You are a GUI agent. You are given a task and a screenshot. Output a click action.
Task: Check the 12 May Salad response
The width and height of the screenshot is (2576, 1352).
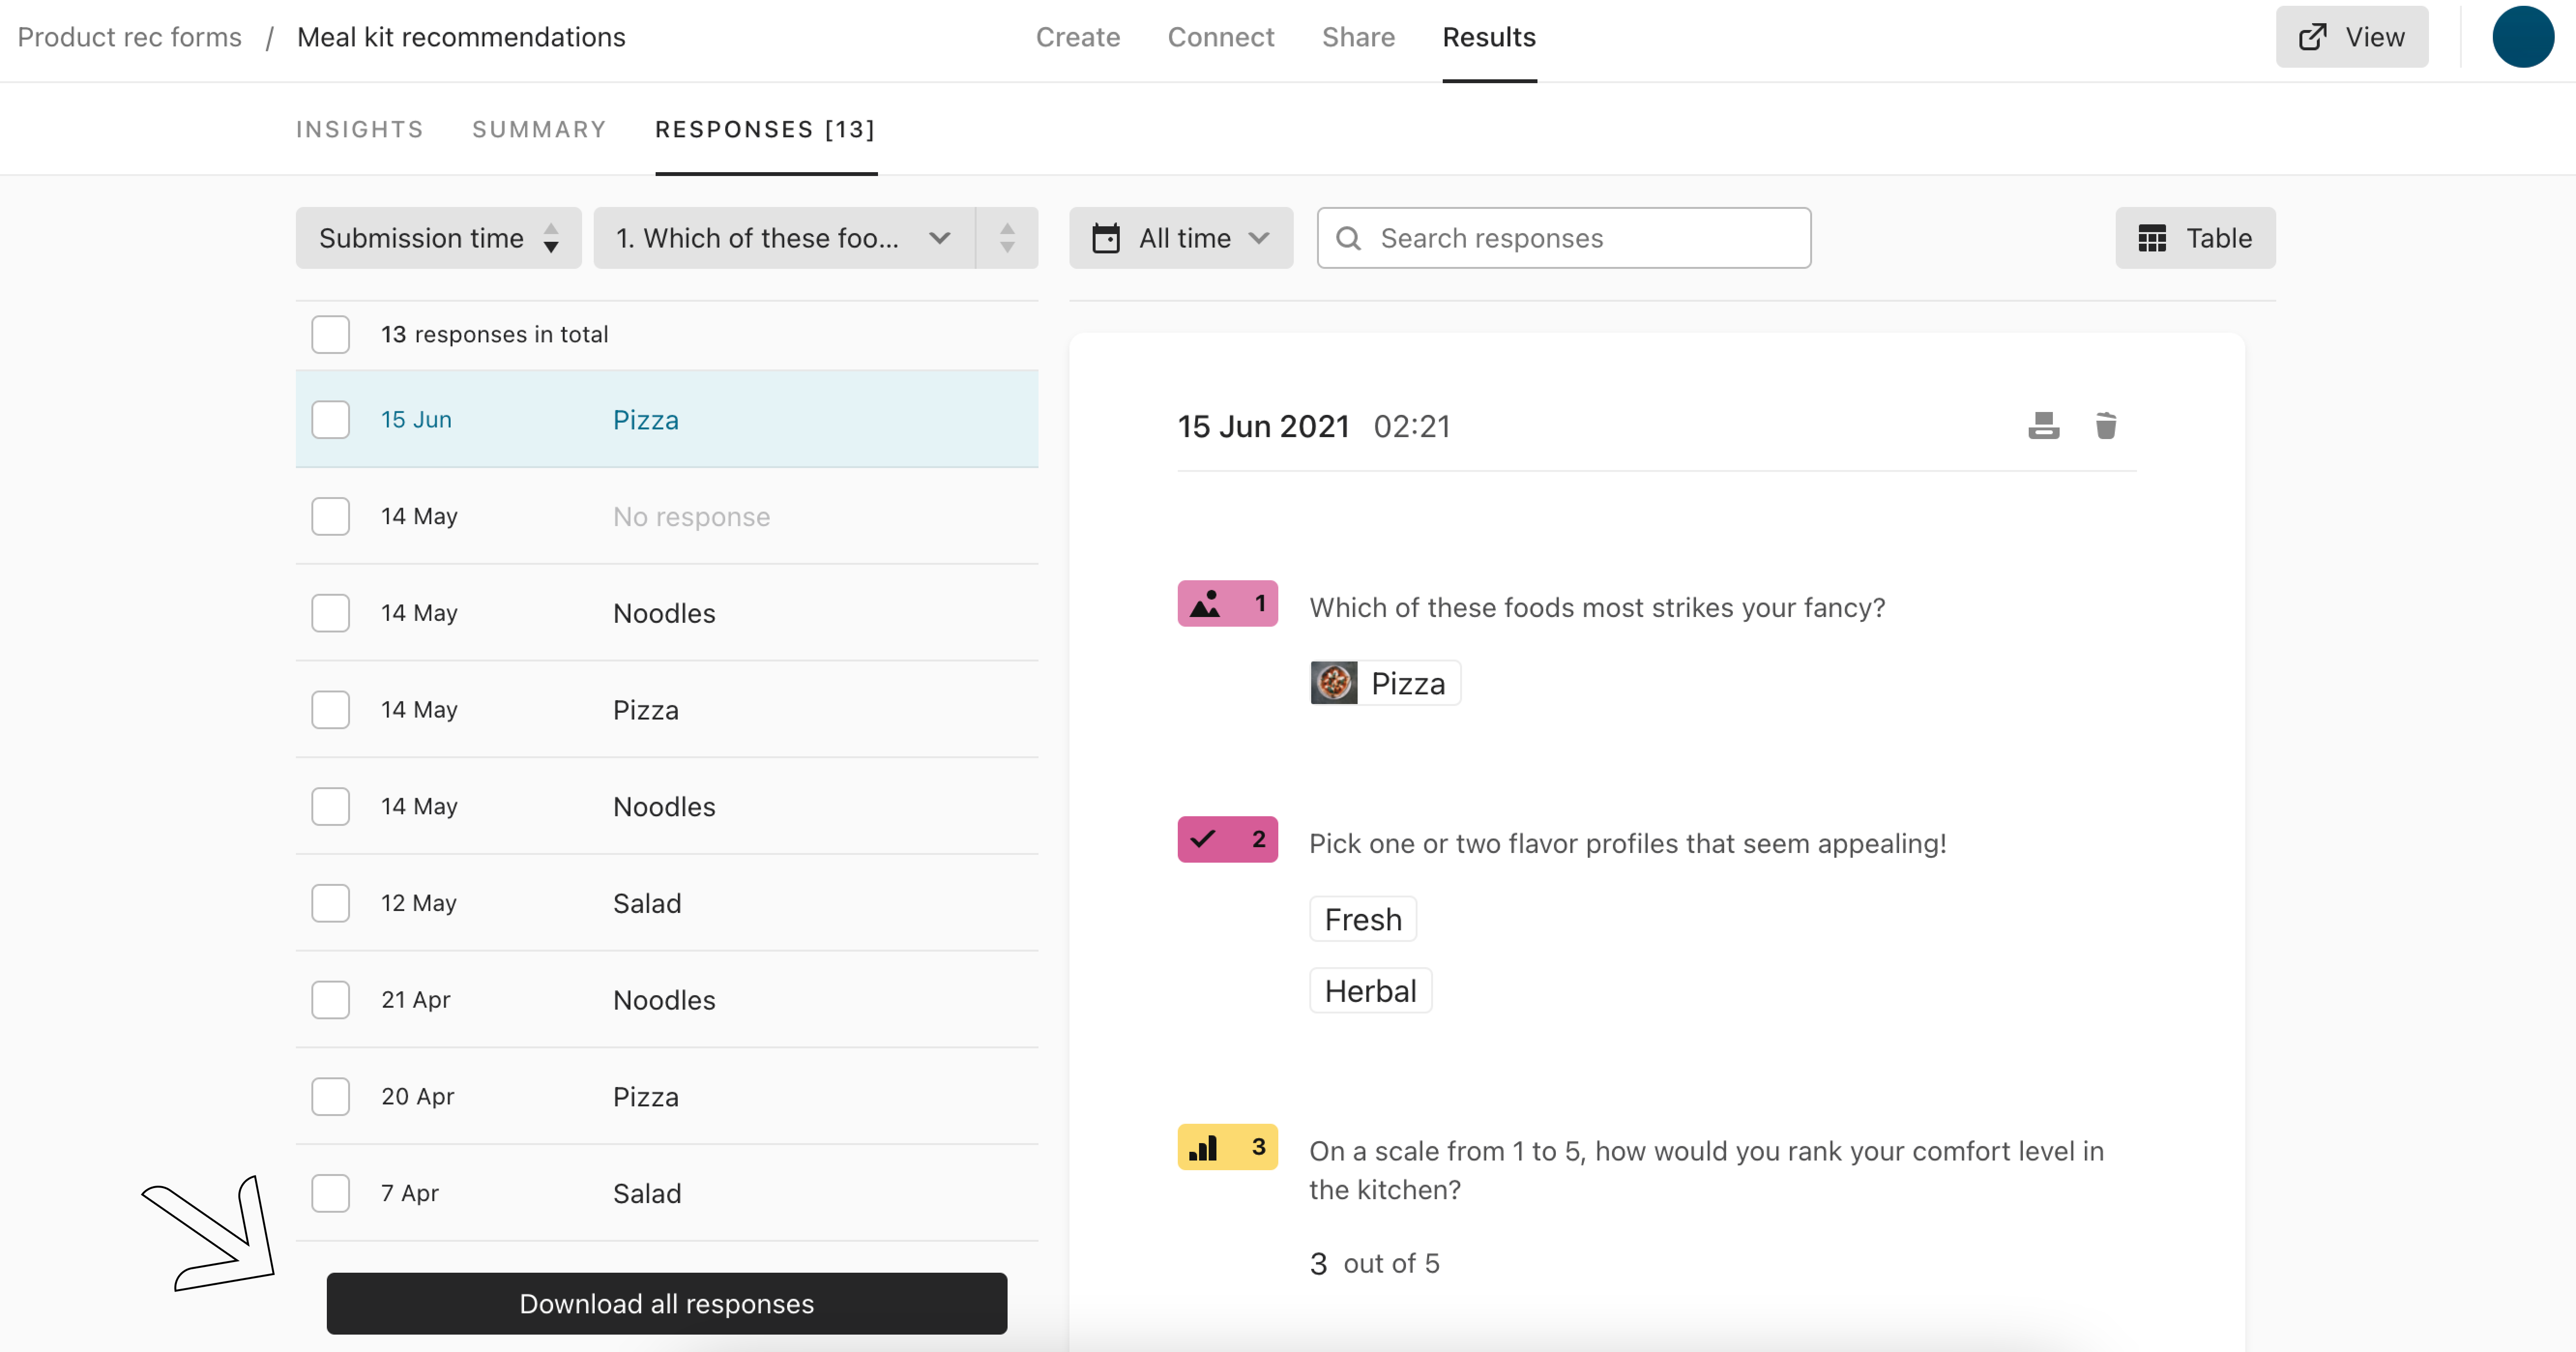click(x=330, y=903)
